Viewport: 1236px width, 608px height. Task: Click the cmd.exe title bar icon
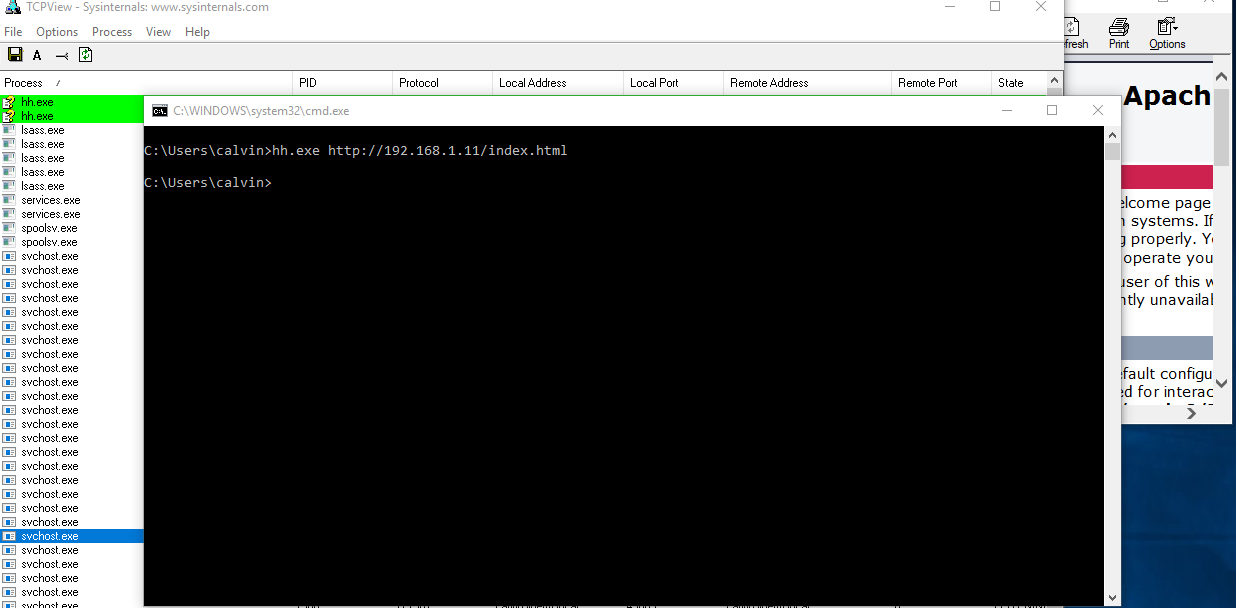pyautogui.click(x=159, y=111)
